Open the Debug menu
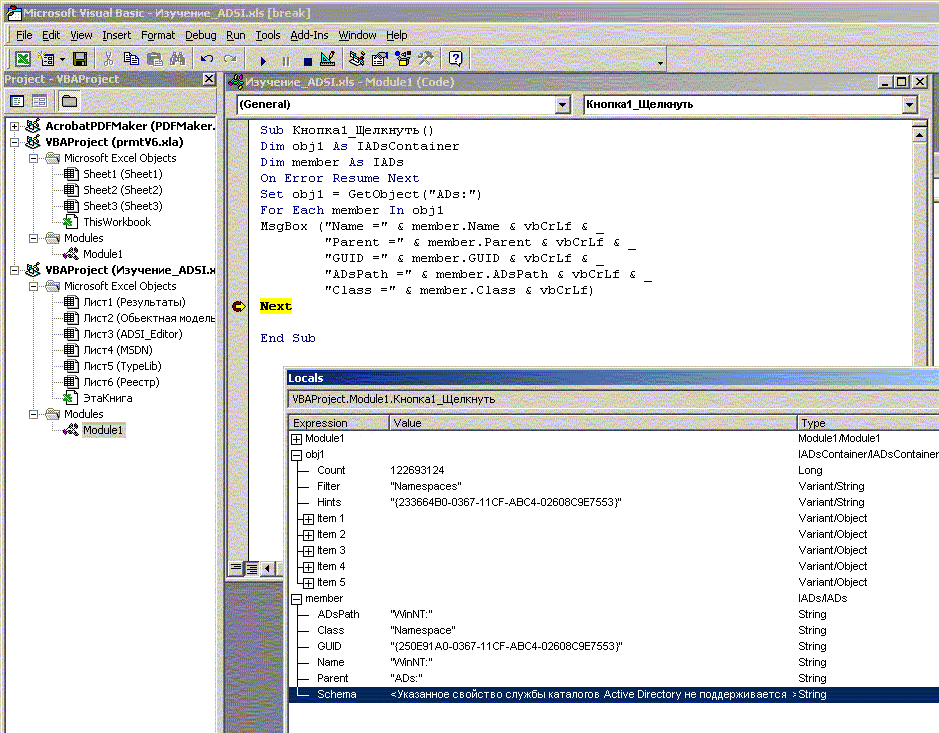939x733 pixels. 200,35
